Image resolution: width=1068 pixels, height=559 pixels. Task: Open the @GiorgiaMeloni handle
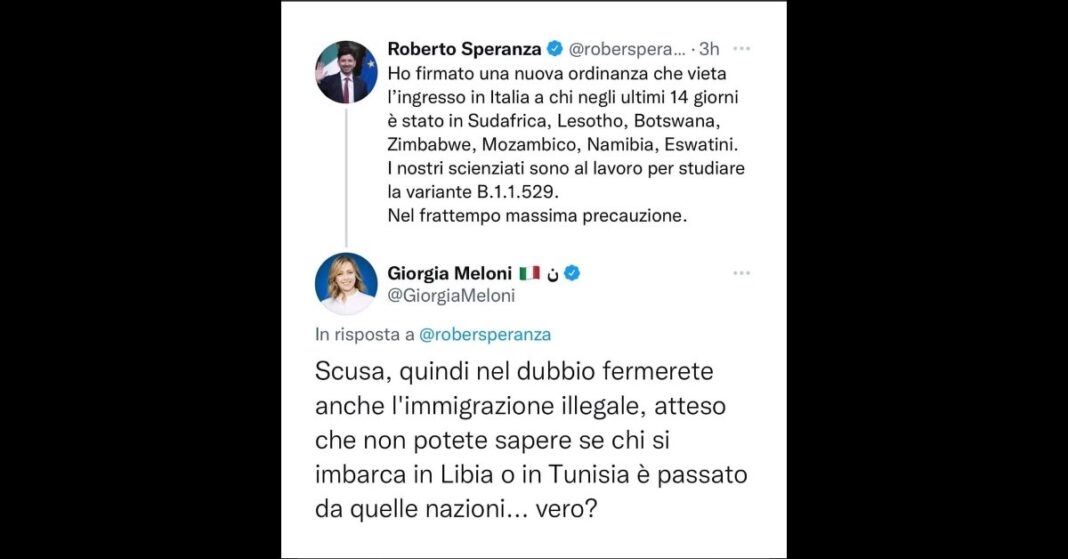[x=451, y=296]
